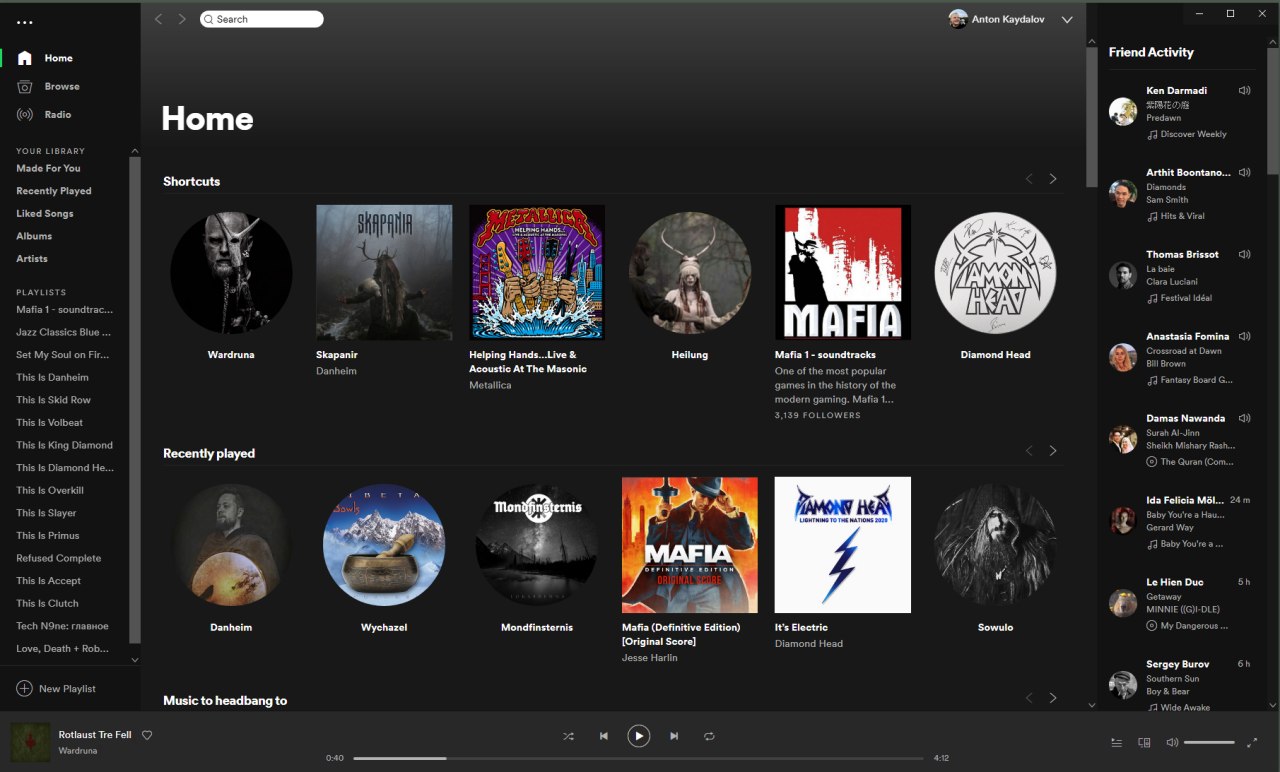
Task: Expand Anton Kaydalov account dropdown
Action: (x=1067, y=19)
